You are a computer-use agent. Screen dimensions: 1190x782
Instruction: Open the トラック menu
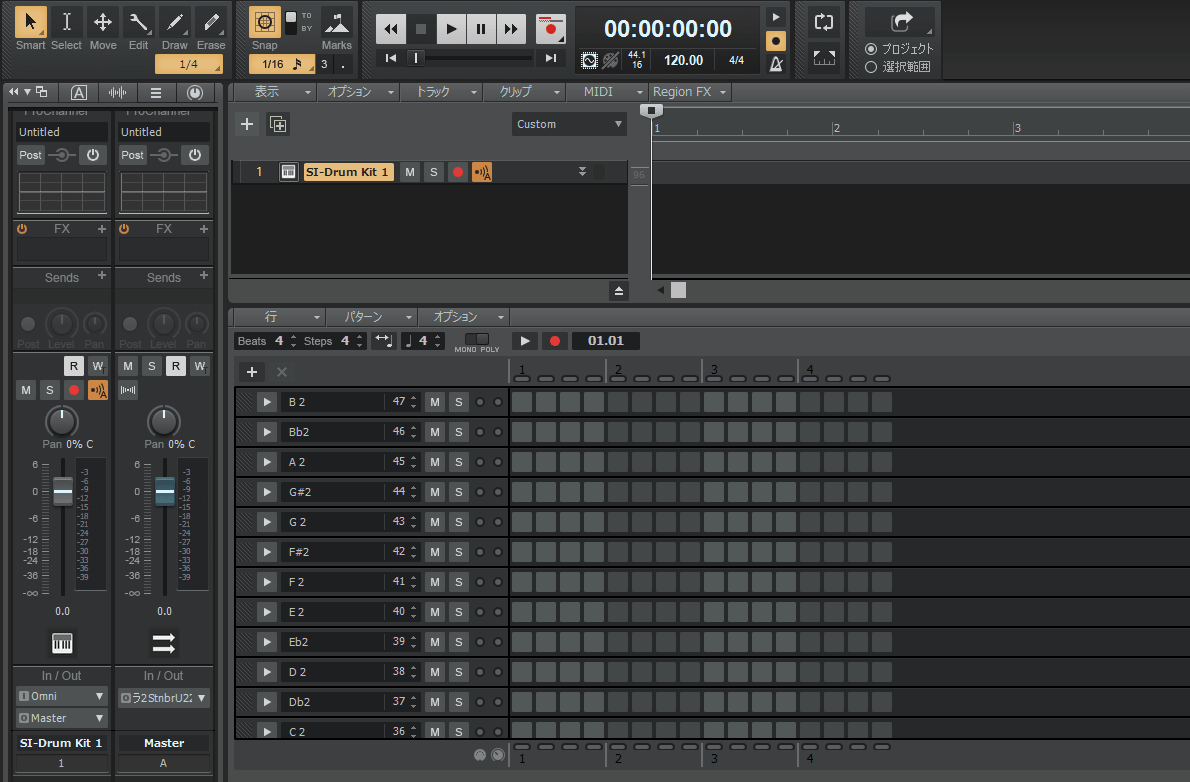[x=441, y=92]
